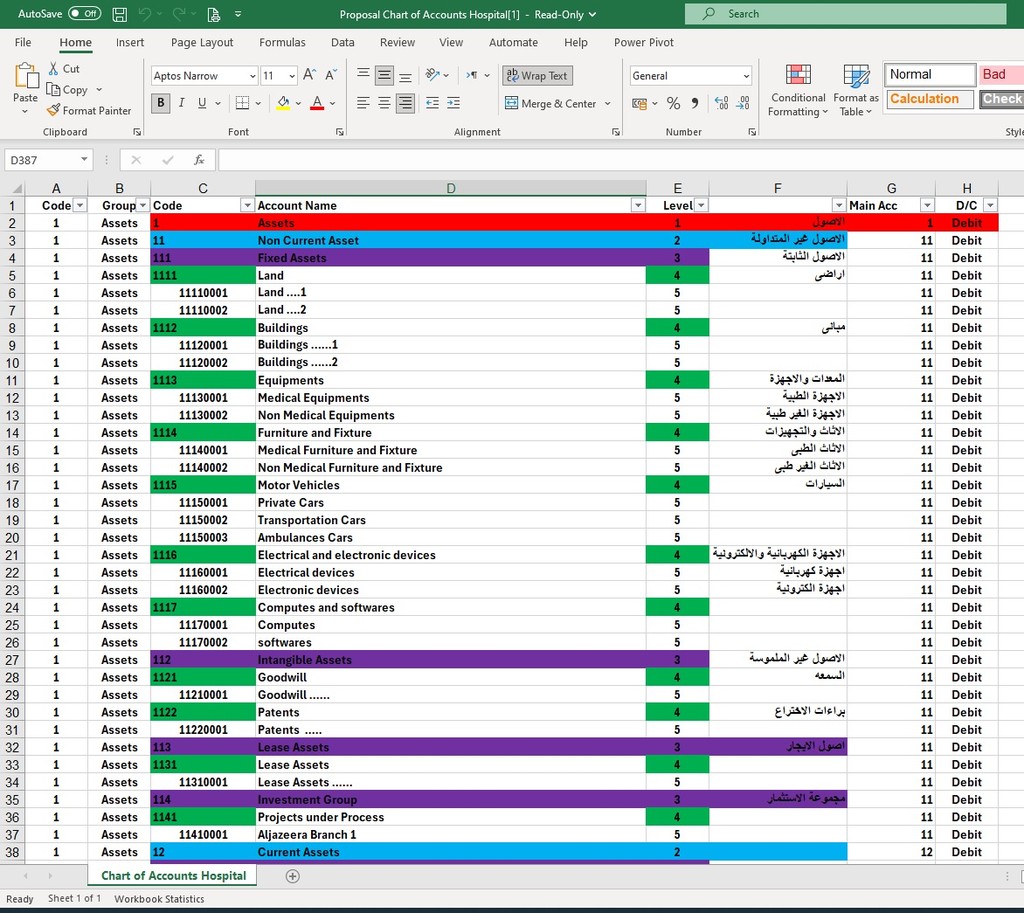The image size is (1024, 913).
Task: Open the File menu
Action: coord(23,42)
